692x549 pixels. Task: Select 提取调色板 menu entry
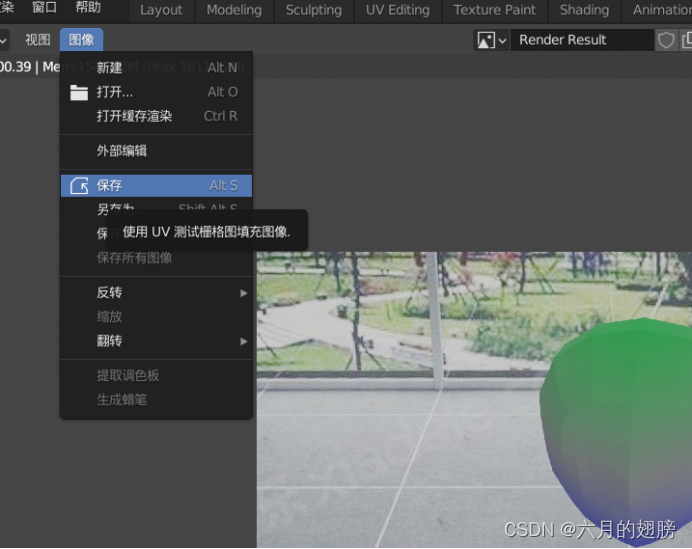click(x=156, y=376)
